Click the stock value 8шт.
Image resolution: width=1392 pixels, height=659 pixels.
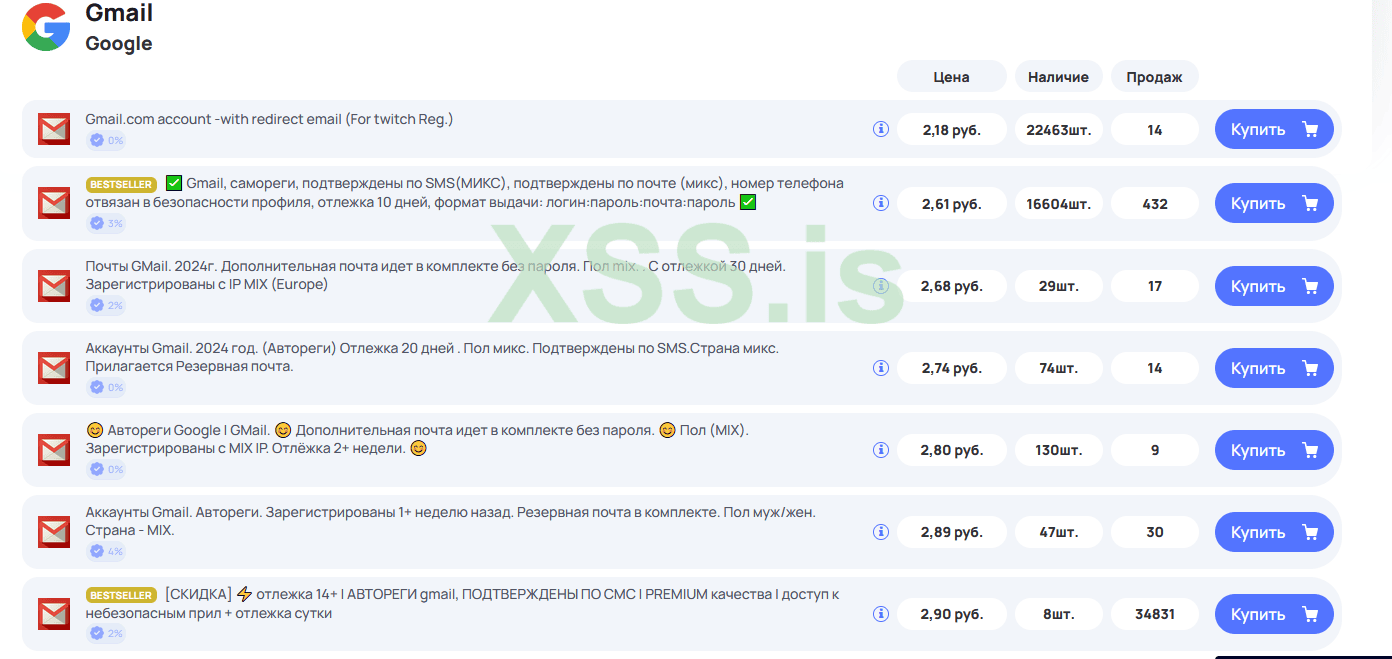point(1058,614)
